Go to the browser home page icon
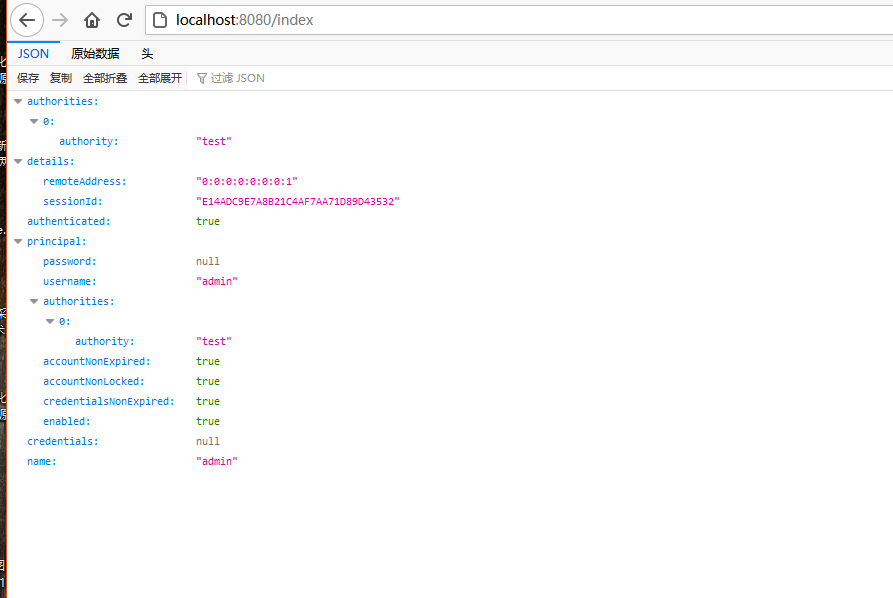 (x=92, y=20)
